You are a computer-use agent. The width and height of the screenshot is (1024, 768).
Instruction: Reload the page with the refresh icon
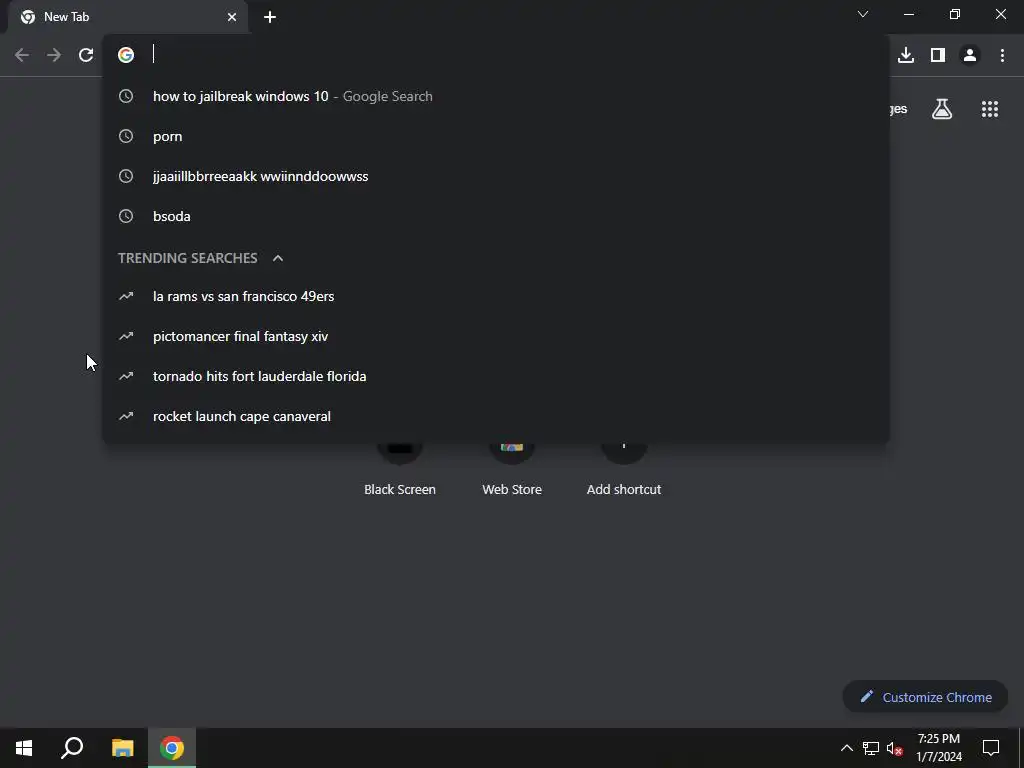point(86,55)
